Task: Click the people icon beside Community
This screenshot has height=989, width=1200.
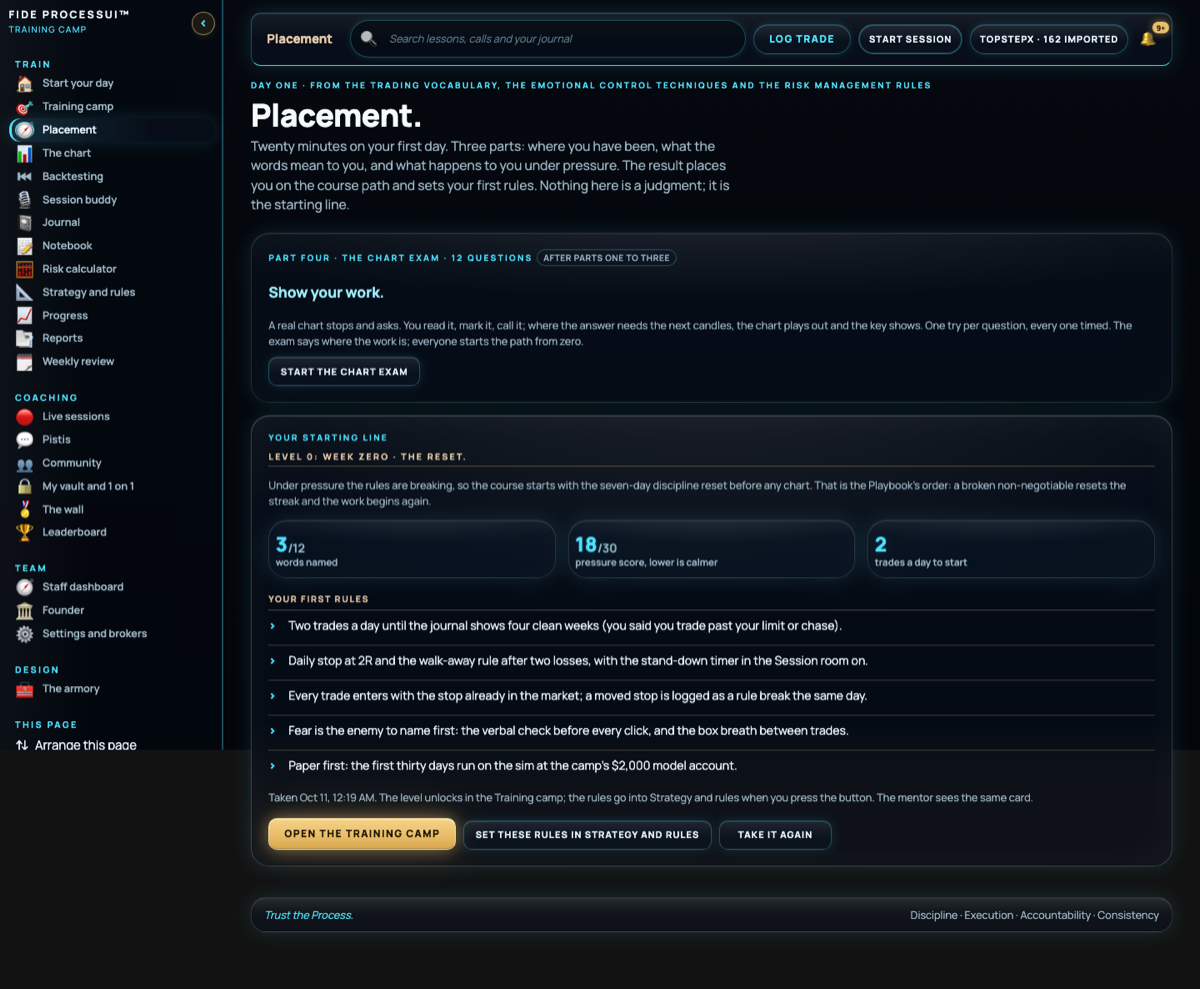Action: coord(25,463)
